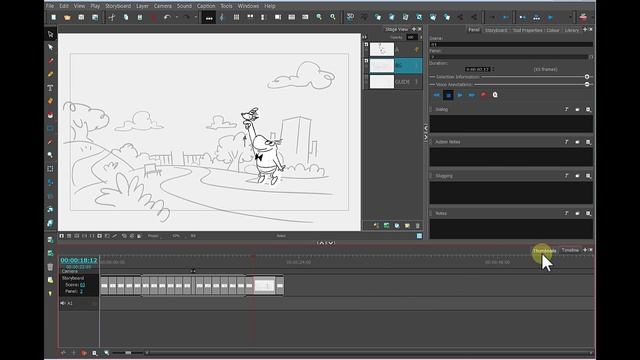Open the Camera menu
Viewport: 640px width, 360px height.
[162, 6]
